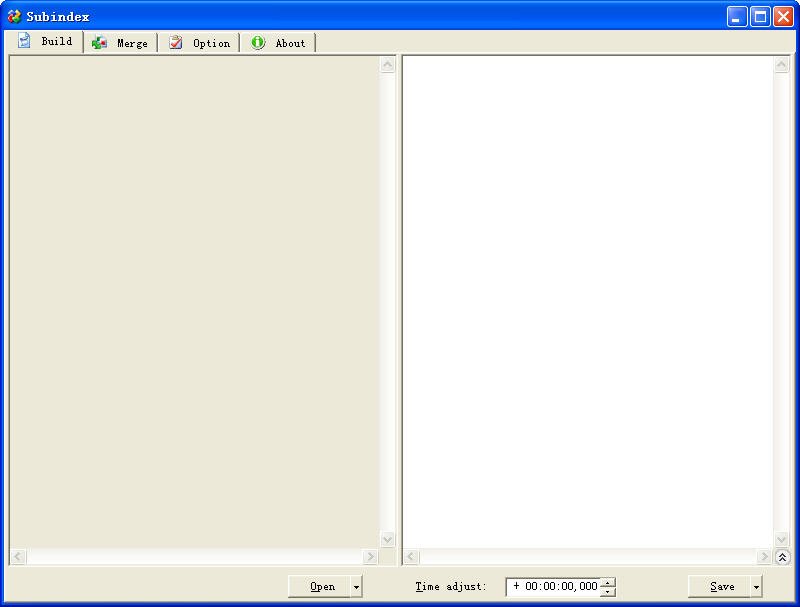Click left pane scroll down arrow

[x=388, y=540]
